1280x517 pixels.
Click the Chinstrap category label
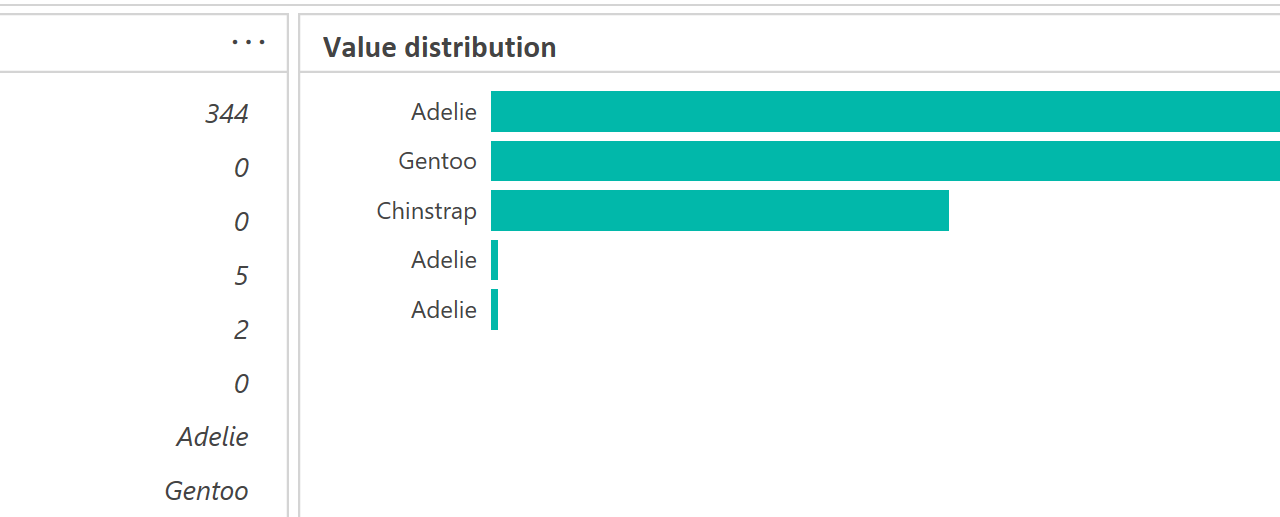[x=426, y=211]
